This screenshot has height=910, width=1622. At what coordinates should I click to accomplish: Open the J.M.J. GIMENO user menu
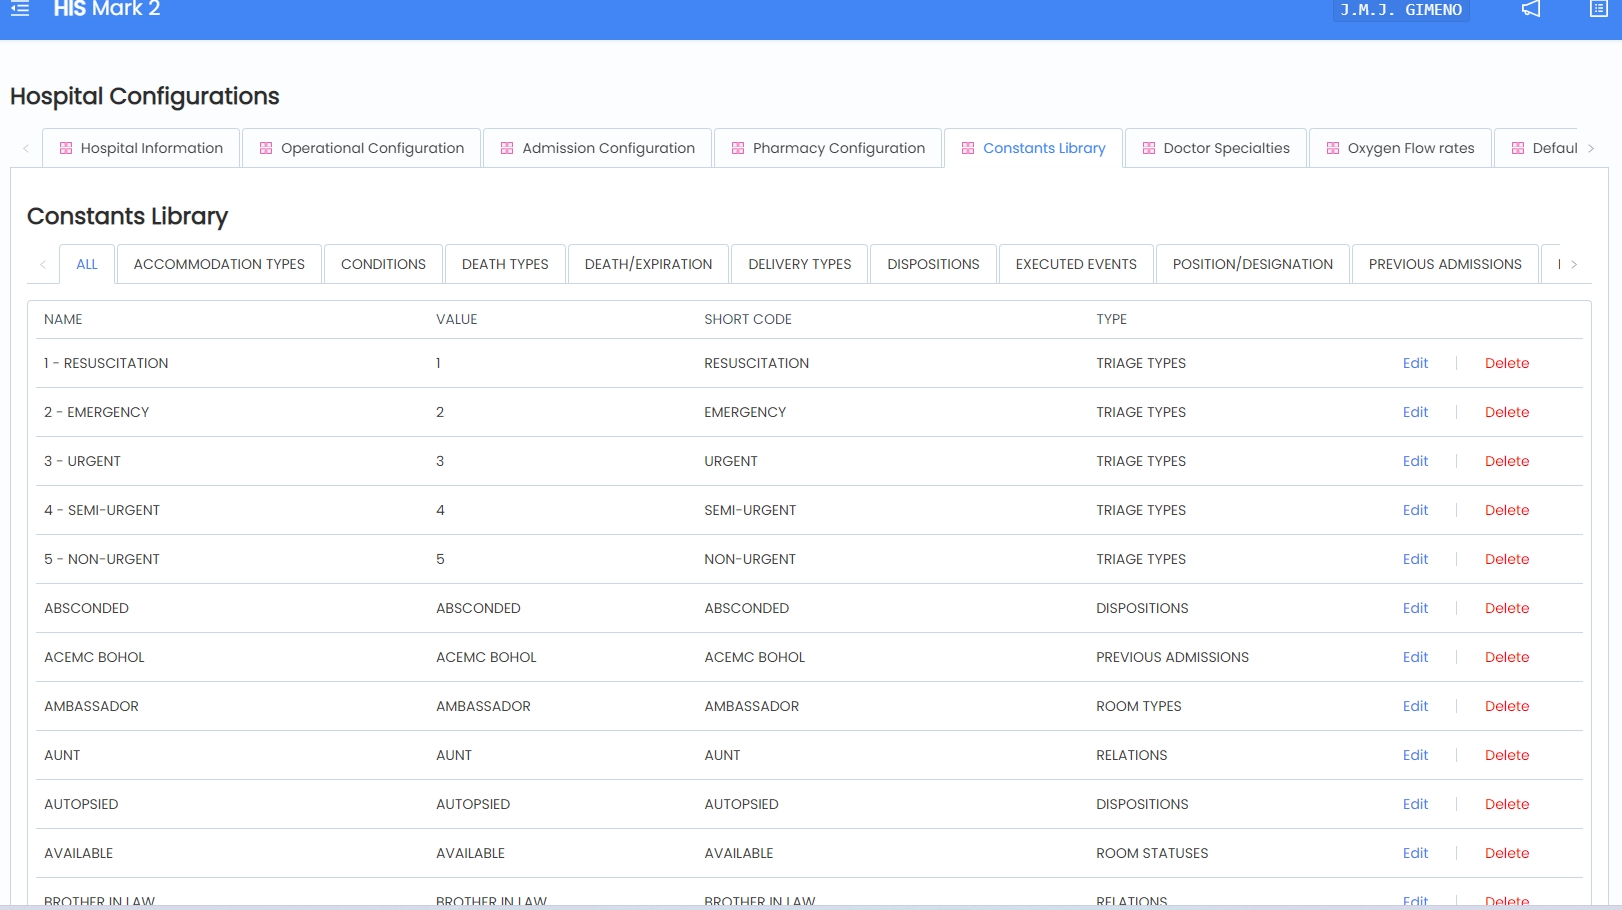click(1400, 10)
